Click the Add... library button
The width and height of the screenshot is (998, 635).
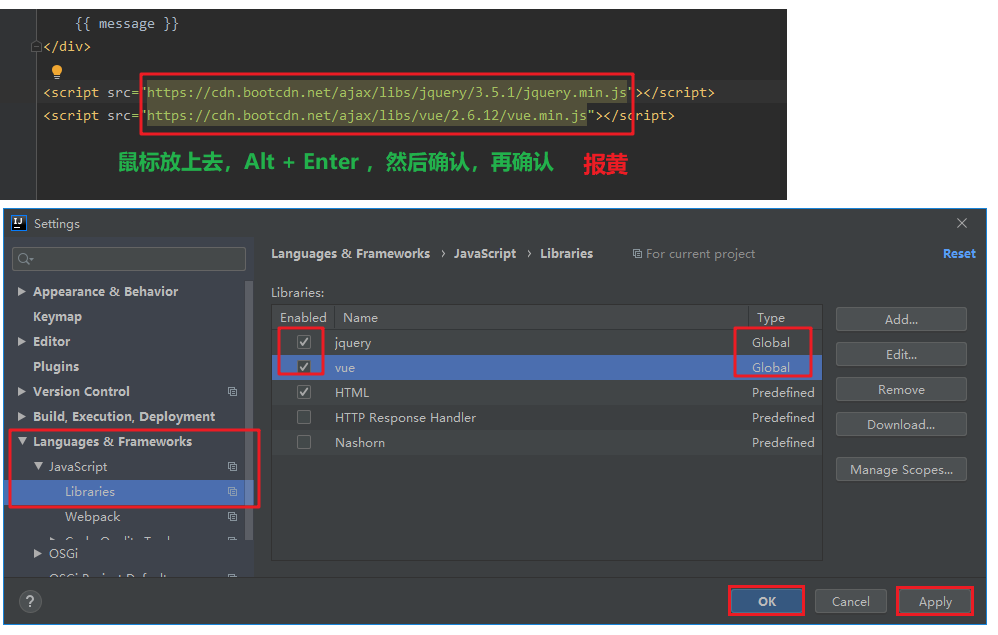tap(901, 319)
